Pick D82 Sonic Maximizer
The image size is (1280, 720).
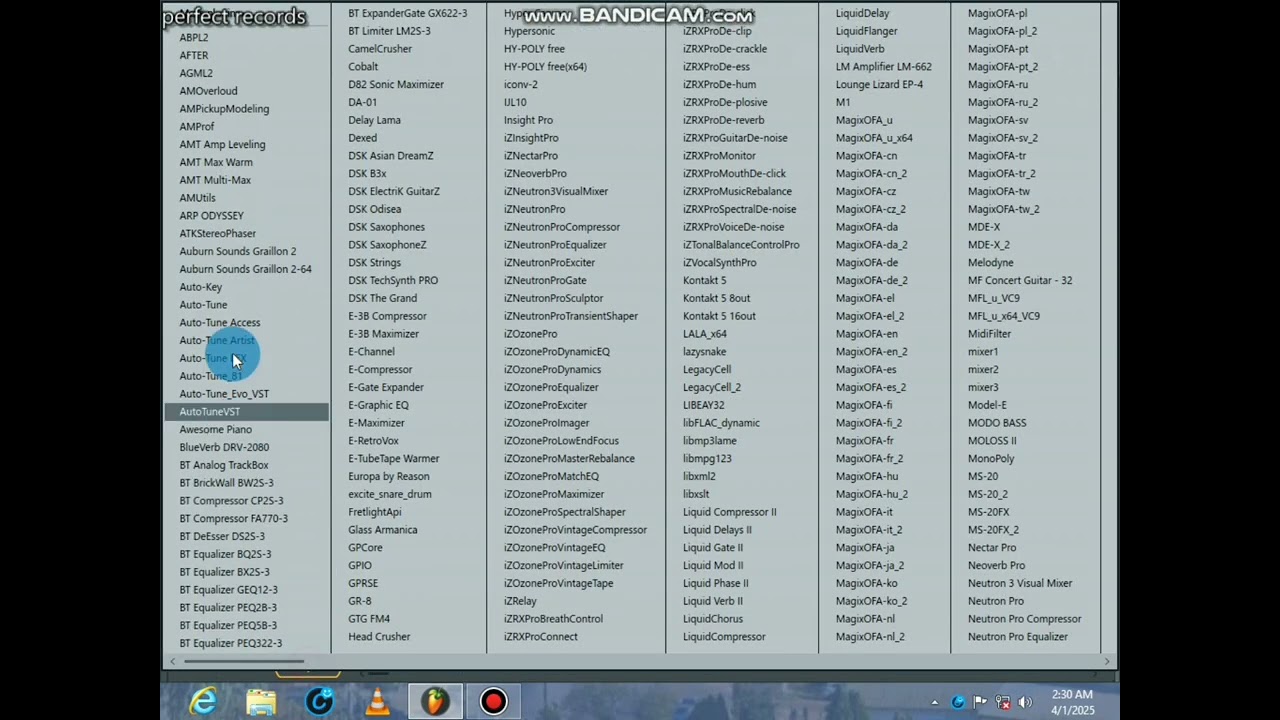point(396,85)
